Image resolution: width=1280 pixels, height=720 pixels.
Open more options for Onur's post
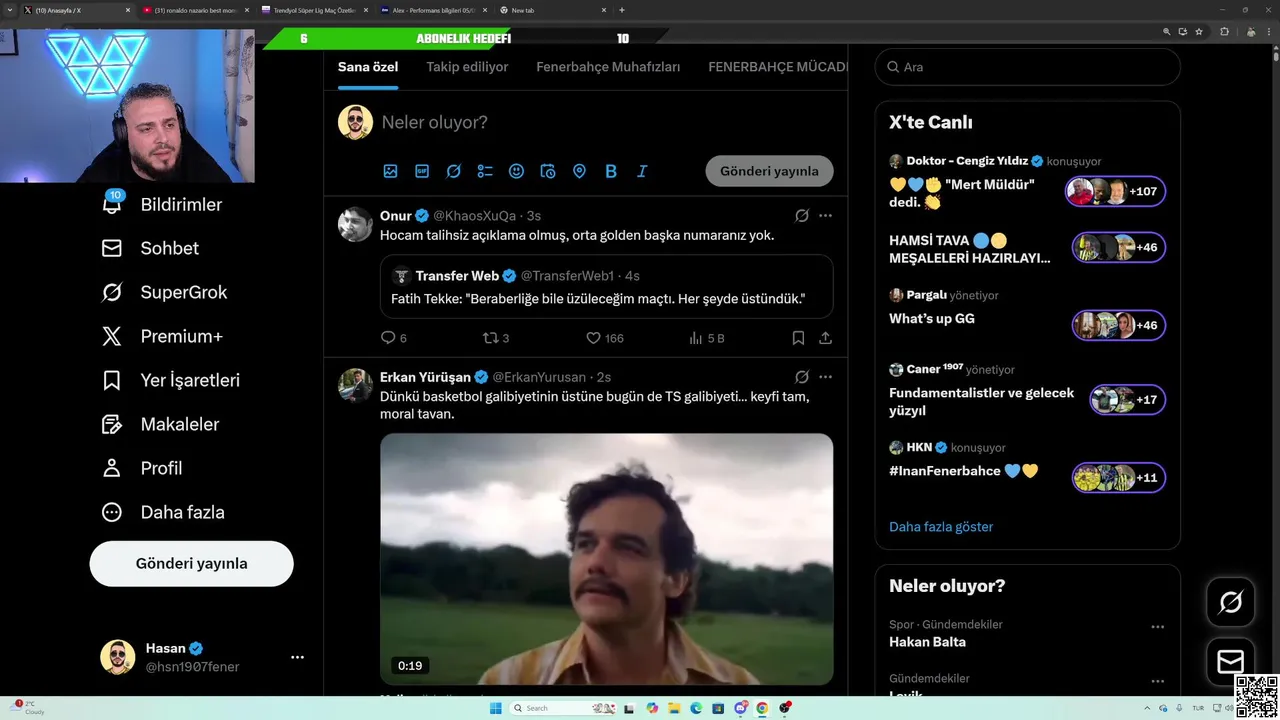[825, 216]
